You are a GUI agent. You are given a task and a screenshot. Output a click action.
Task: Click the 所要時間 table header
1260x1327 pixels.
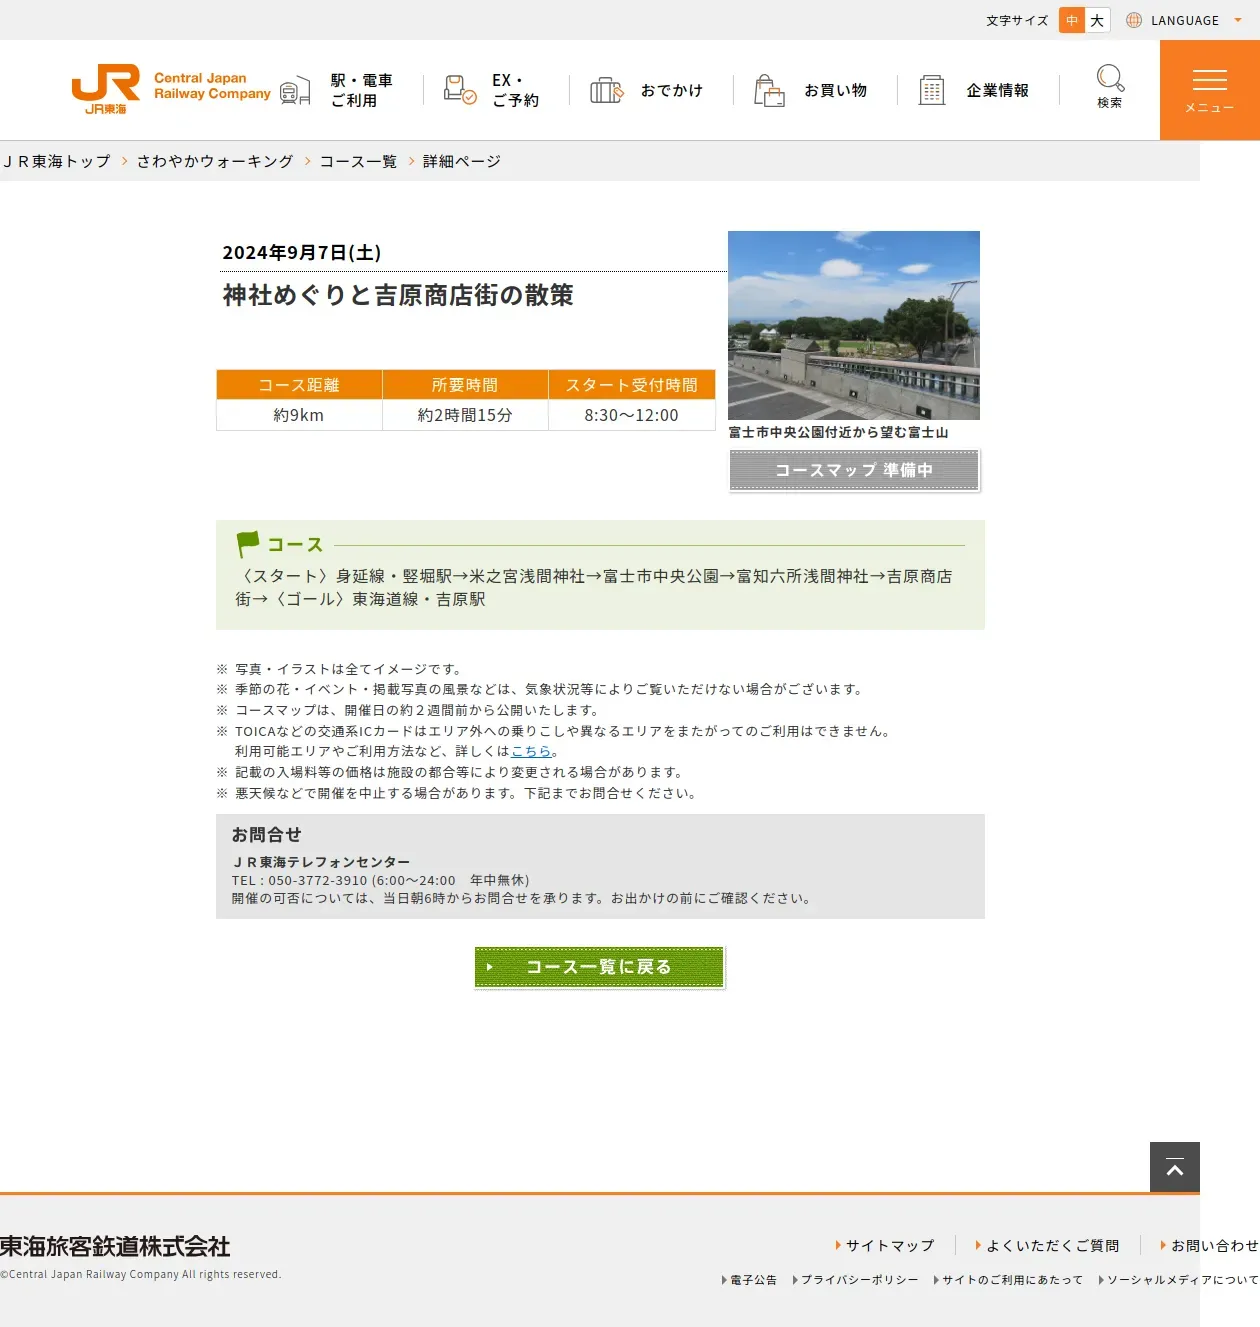(x=465, y=385)
